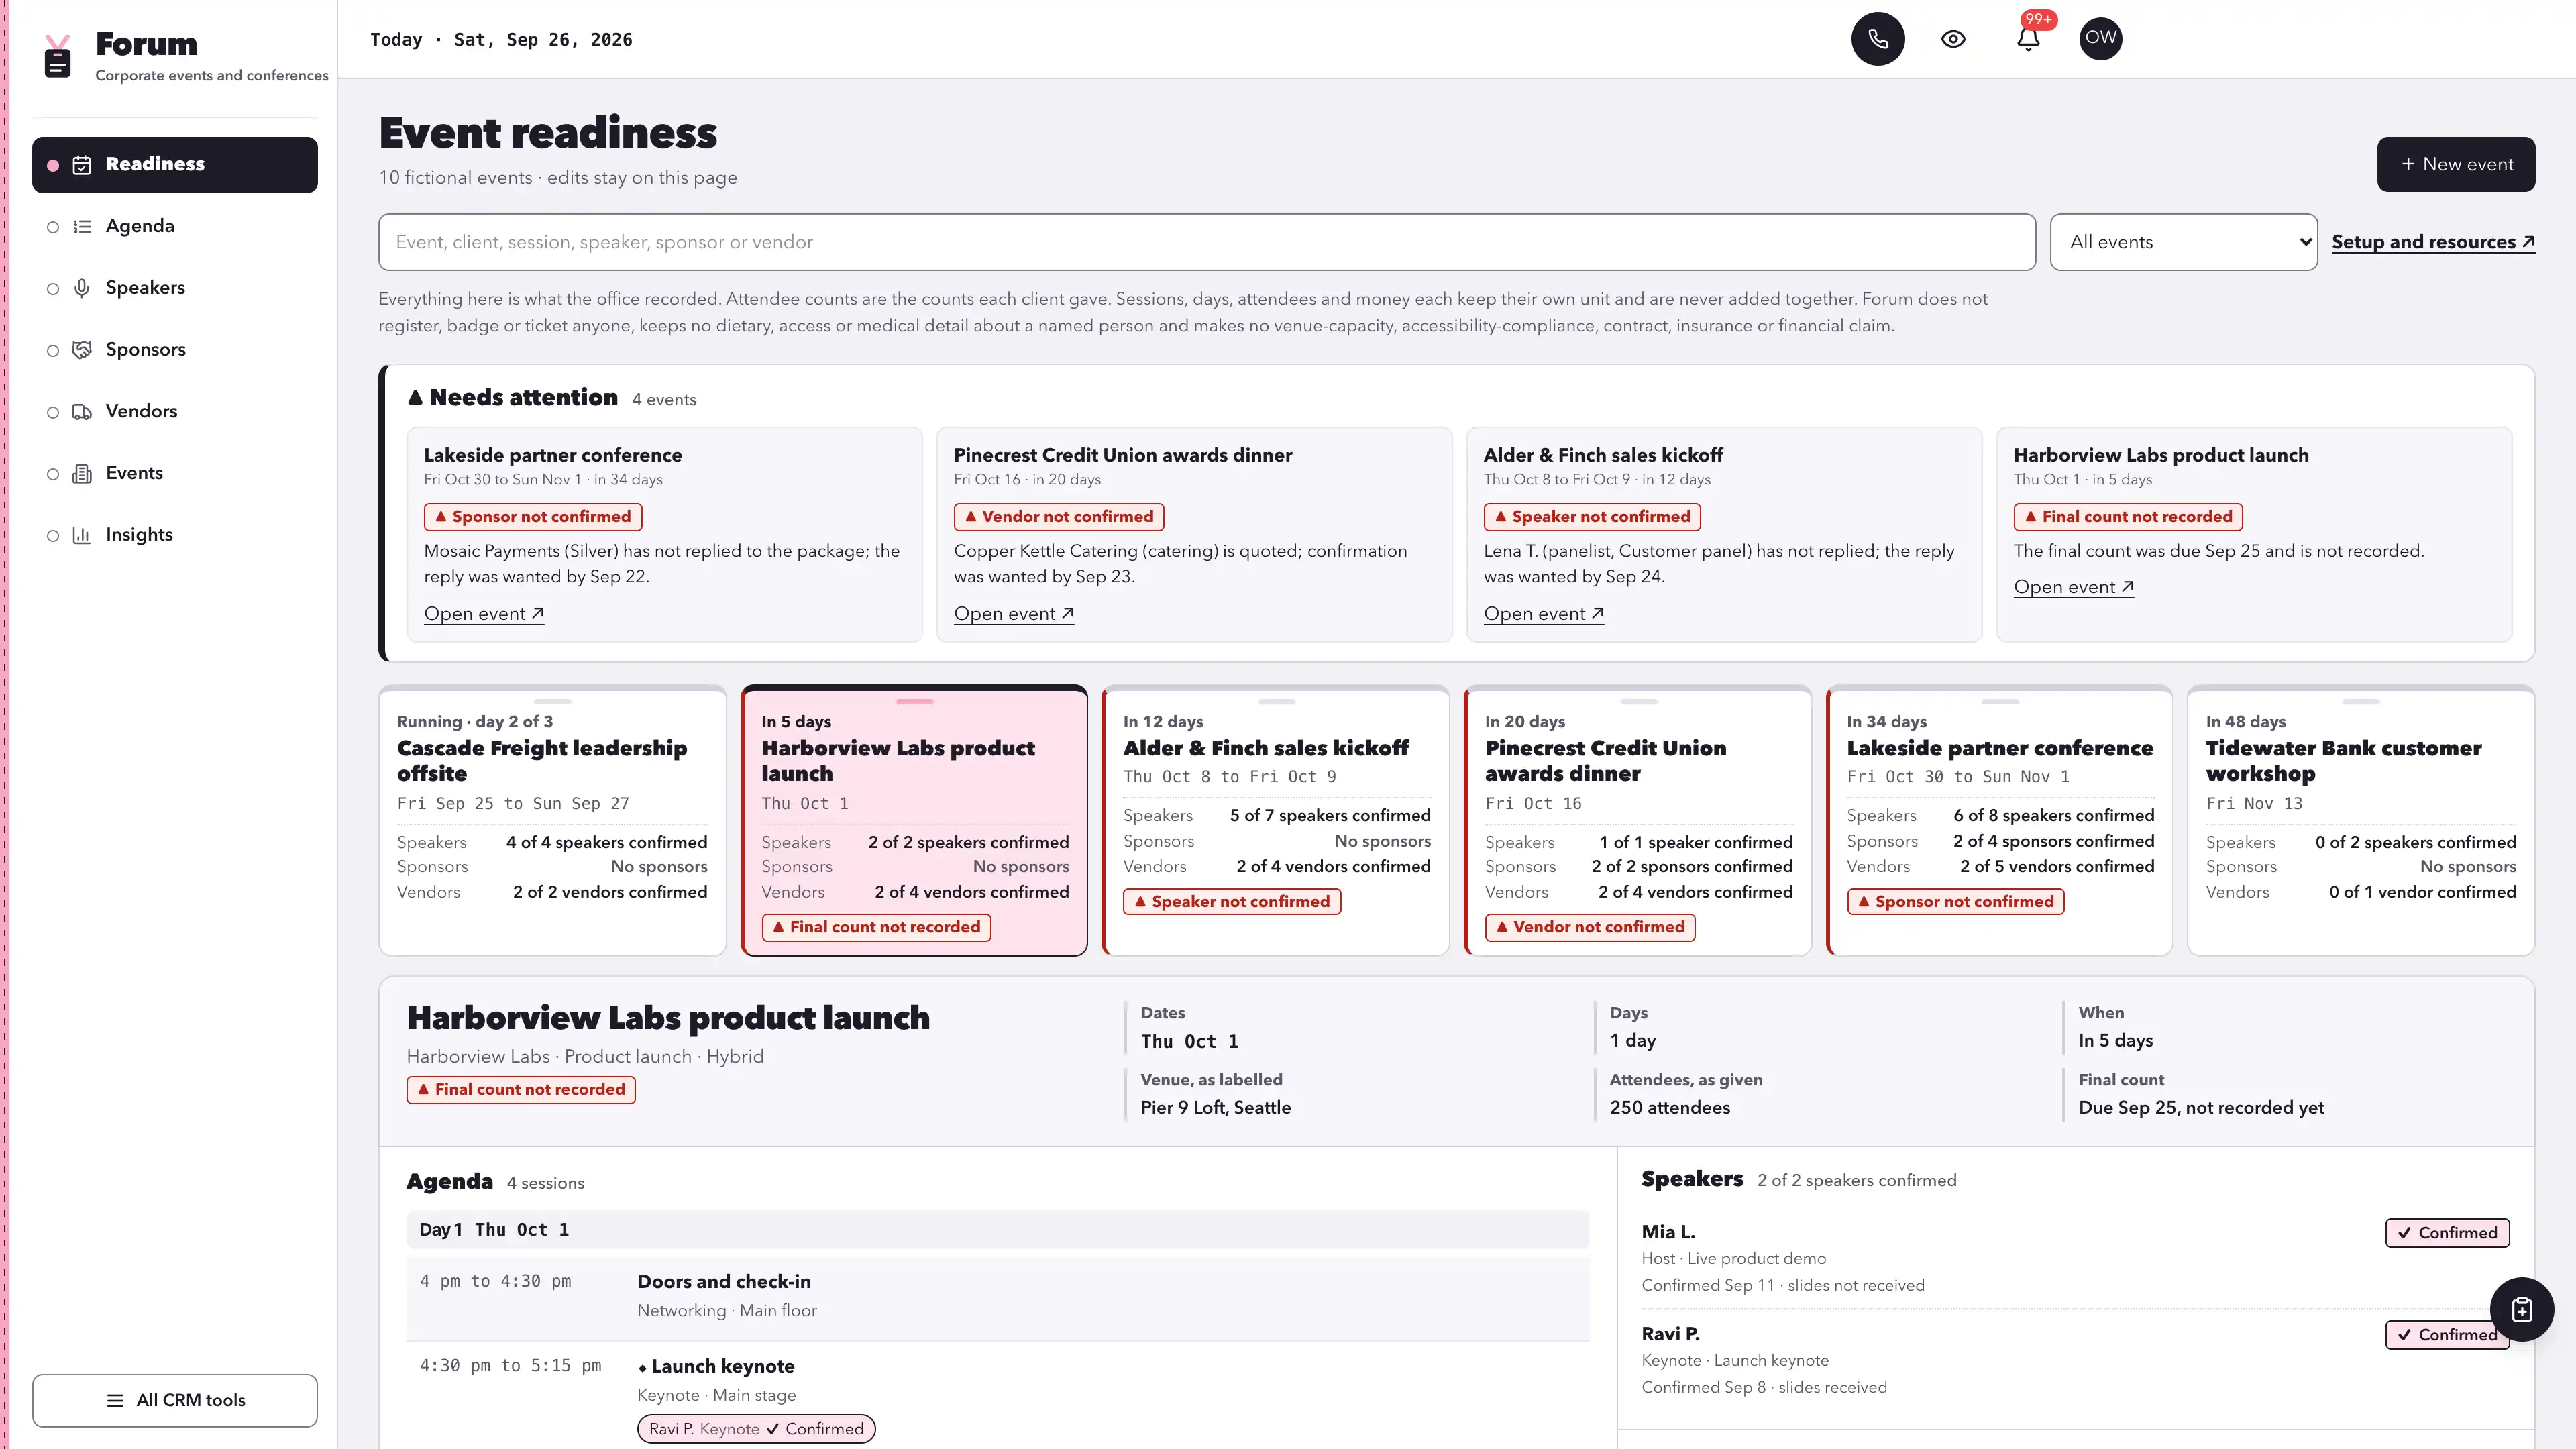Open the Vendors page

[175, 412]
